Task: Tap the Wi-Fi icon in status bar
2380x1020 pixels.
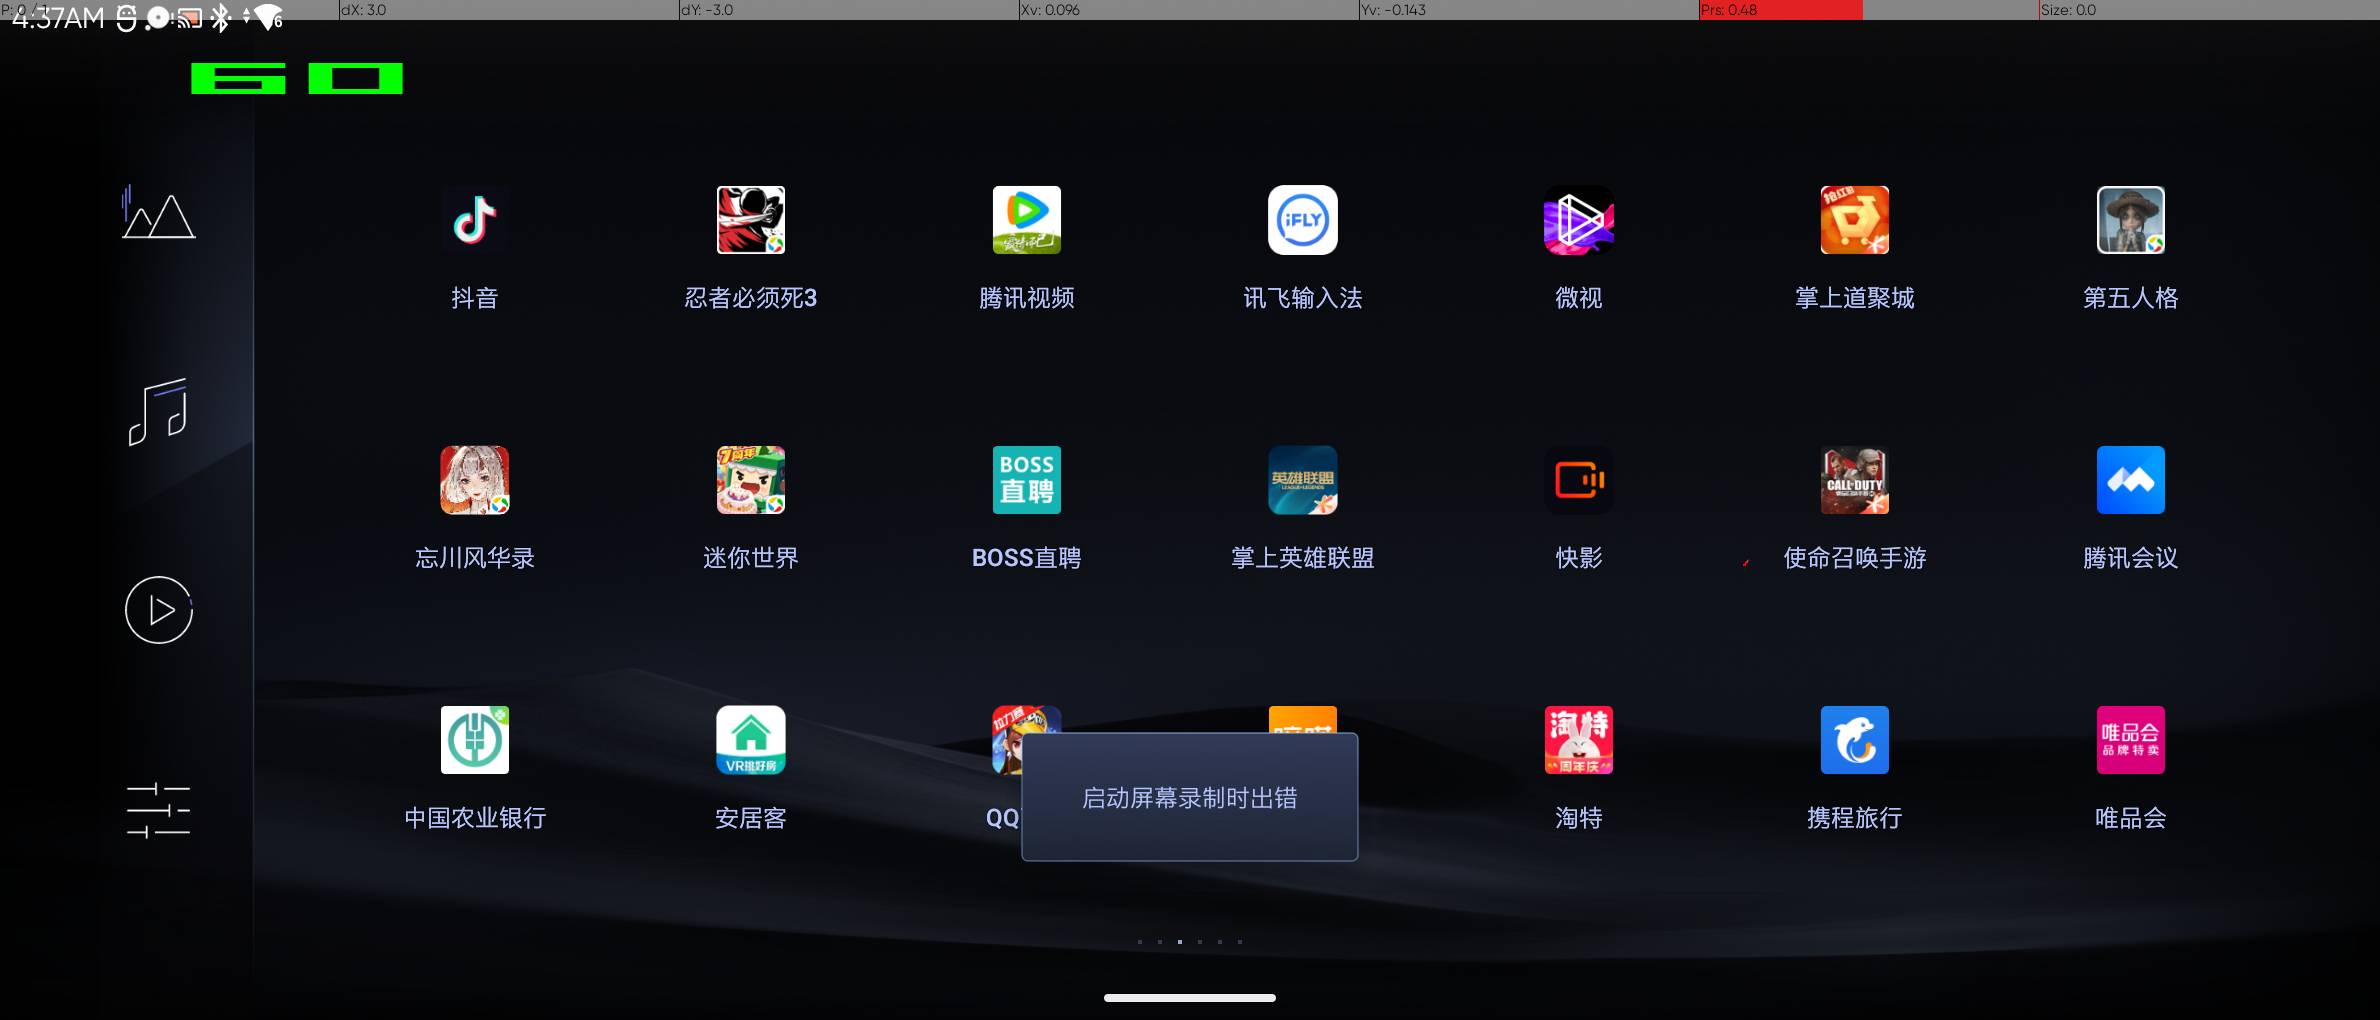Action: click(268, 17)
